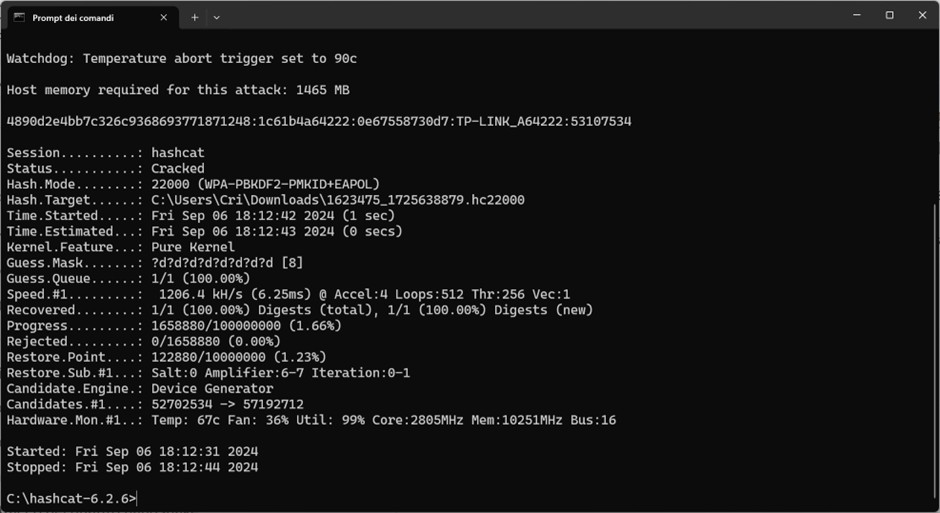Viewport: 940px width, 513px height.
Task: Open a new tab with plus button
Action: coord(195,17)
